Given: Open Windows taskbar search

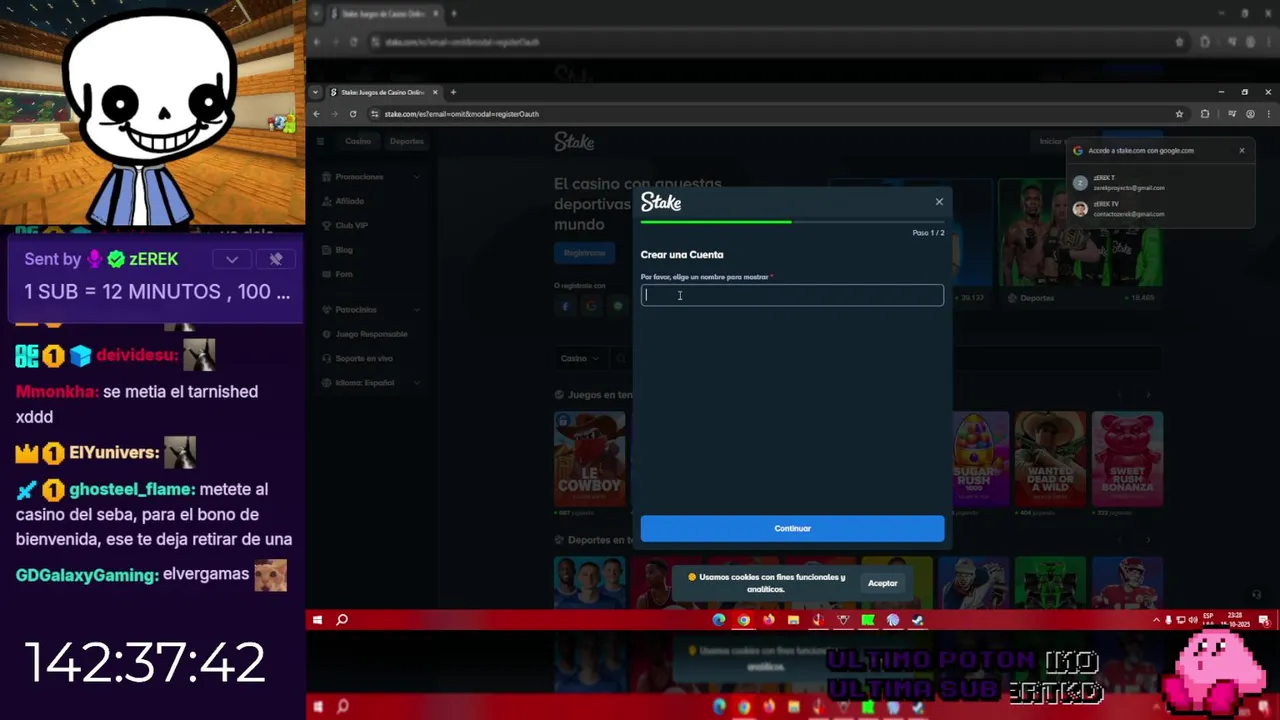Looking at the screenshot, I should 342,620.
